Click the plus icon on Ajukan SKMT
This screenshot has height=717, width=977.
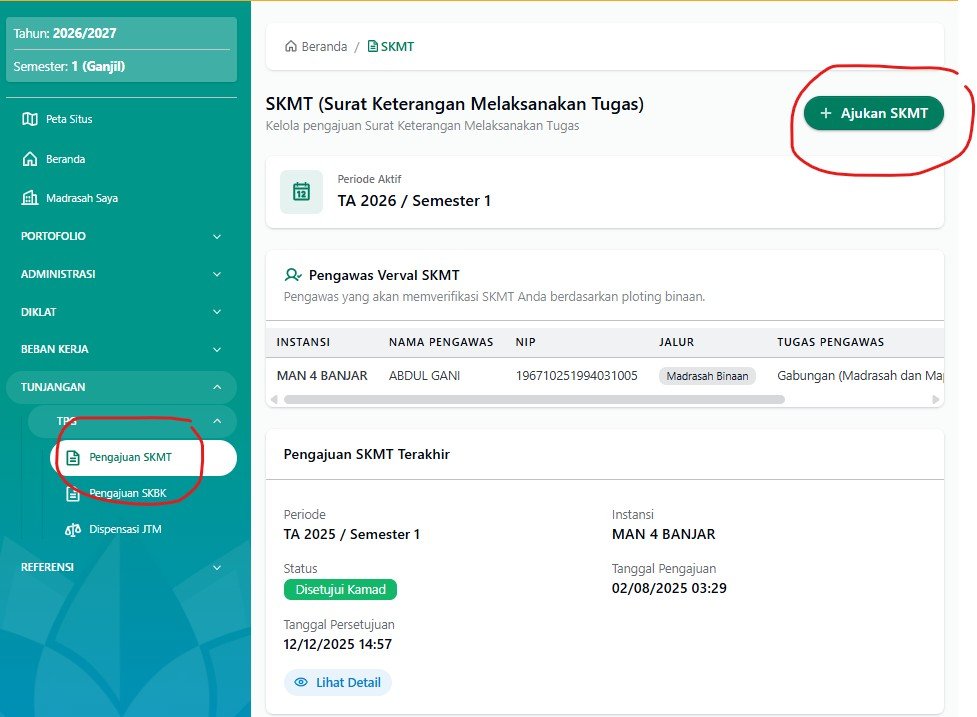click(x=826, y=113)
